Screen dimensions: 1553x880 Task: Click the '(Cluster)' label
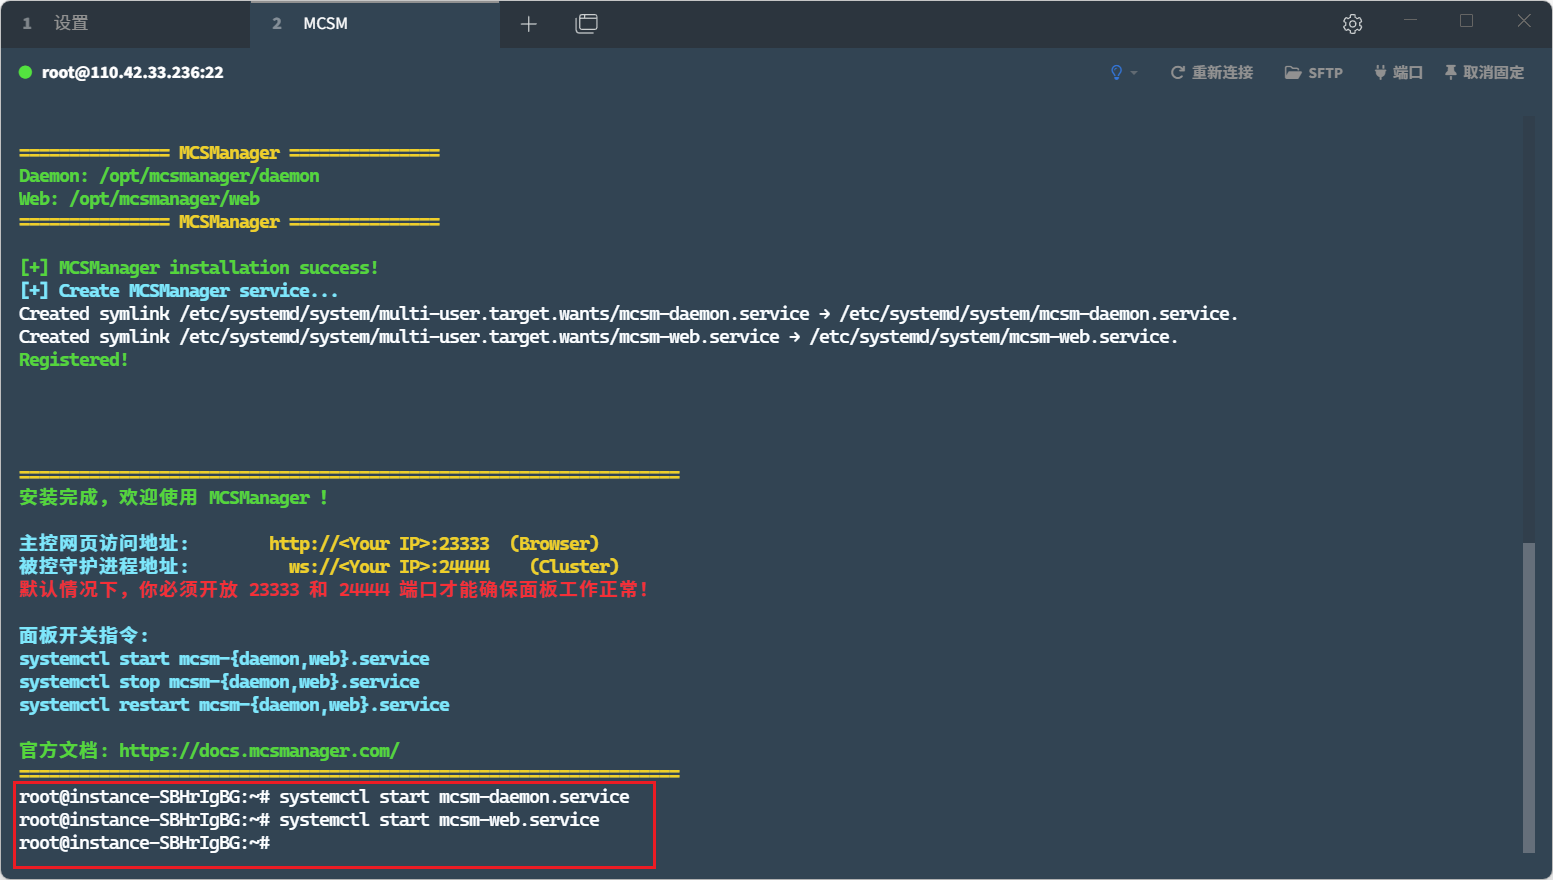(574, 567)
